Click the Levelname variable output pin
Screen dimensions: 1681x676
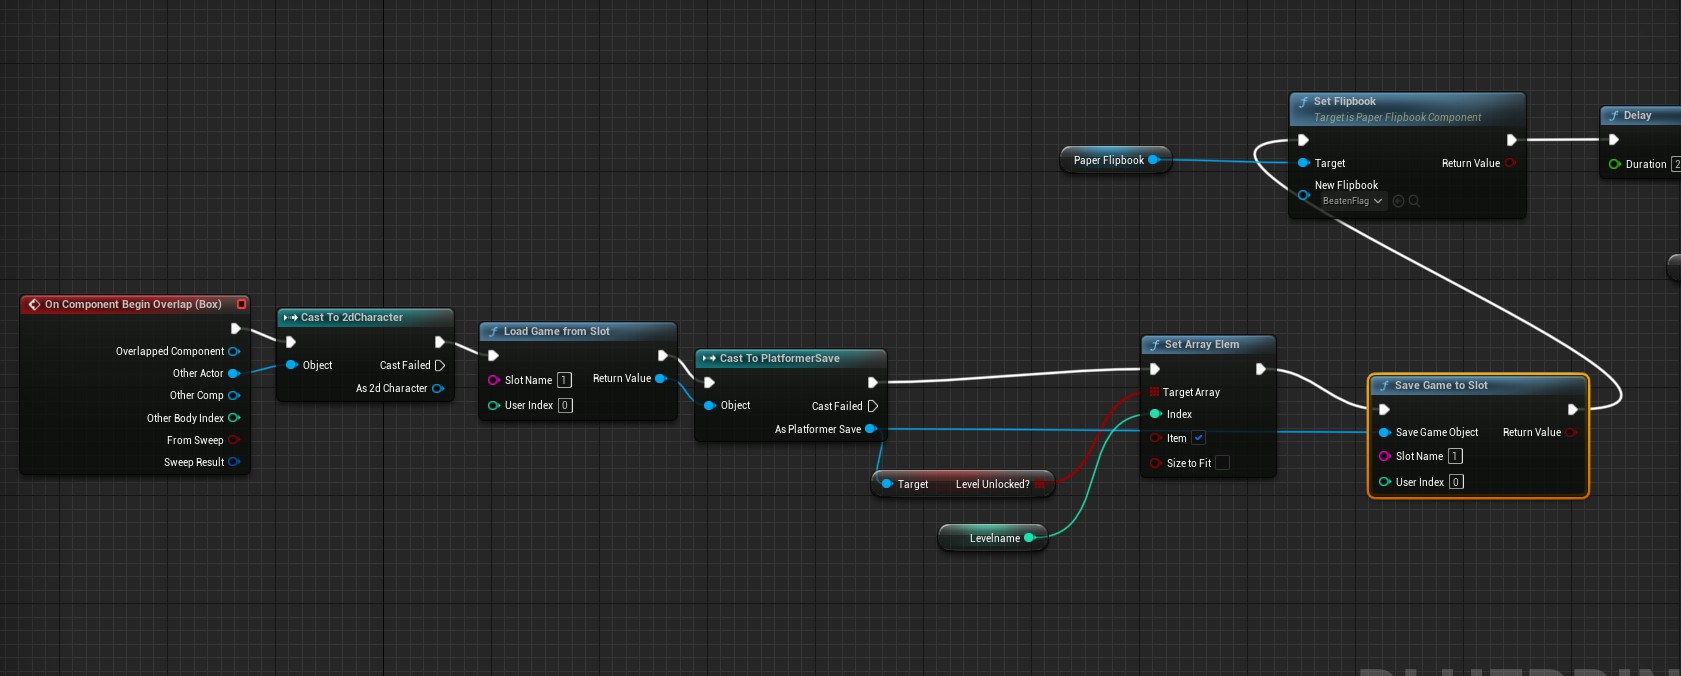pos(1029,538)
